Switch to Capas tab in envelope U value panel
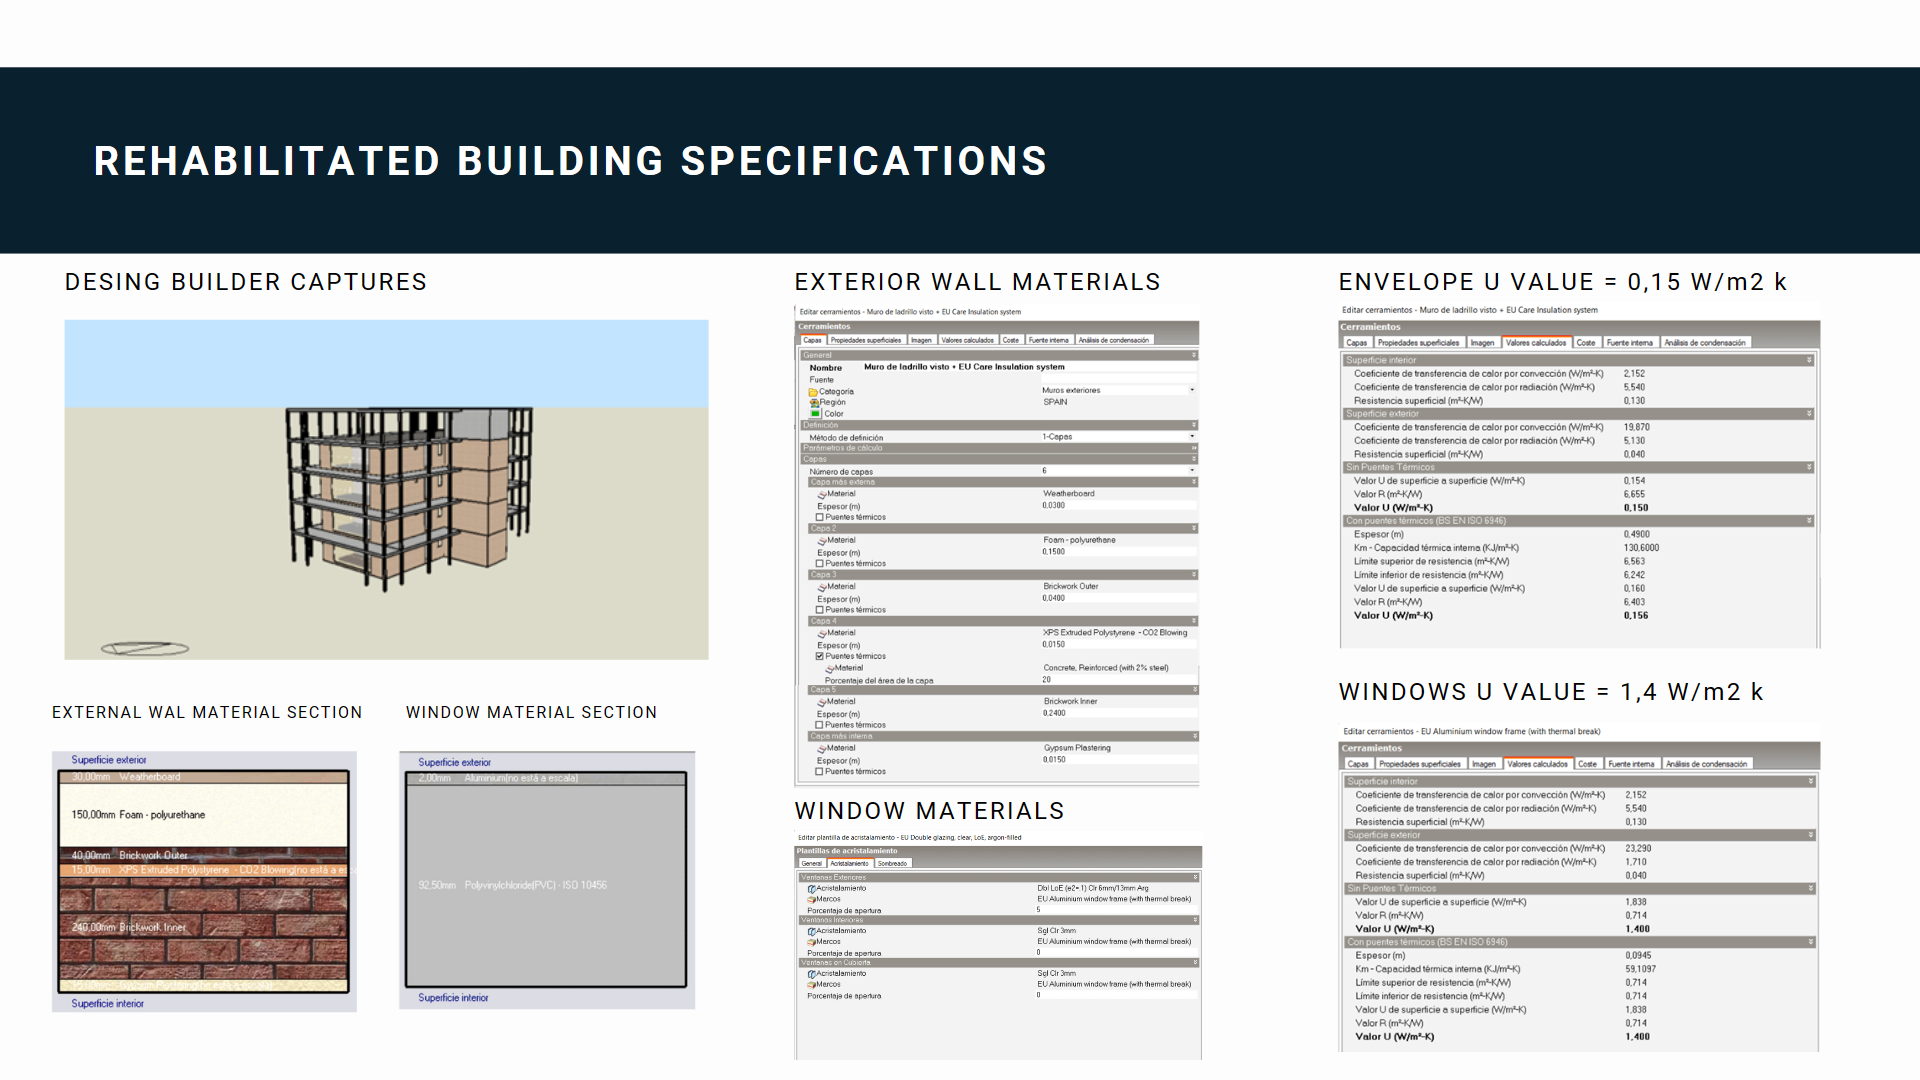Screen dimensions: 1920x1080 (x=1356, y=343)
